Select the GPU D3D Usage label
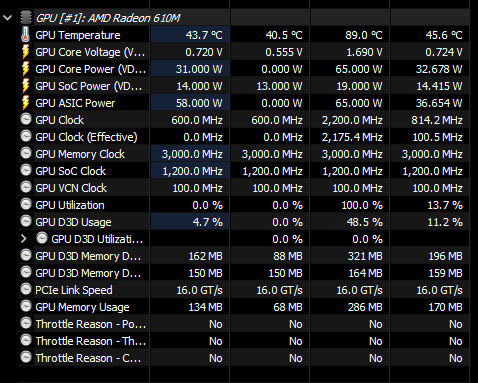 (x=73, y=222)
